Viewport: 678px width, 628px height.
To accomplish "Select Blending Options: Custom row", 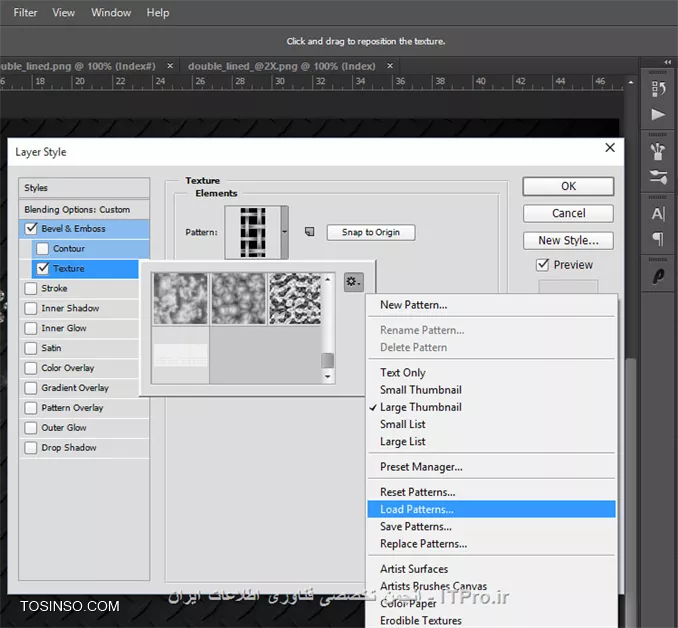I will click(x=84, y=209).
